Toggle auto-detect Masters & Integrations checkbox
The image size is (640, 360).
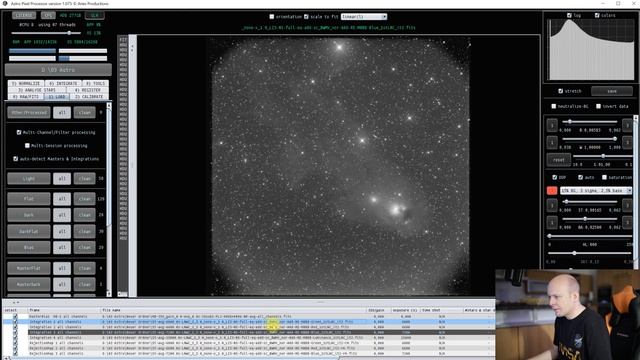[x=16, y=159]
